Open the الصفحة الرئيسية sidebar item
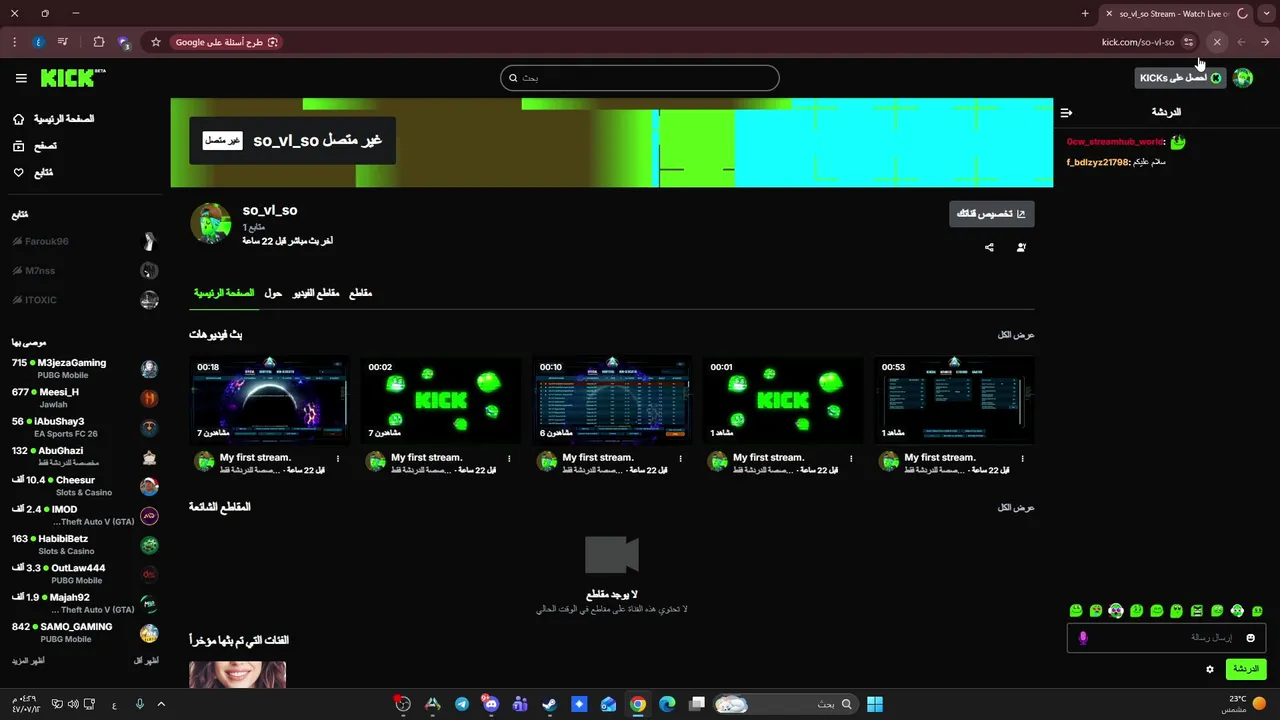This screenshot has height=720, width=1280. [x=53, y=119]
